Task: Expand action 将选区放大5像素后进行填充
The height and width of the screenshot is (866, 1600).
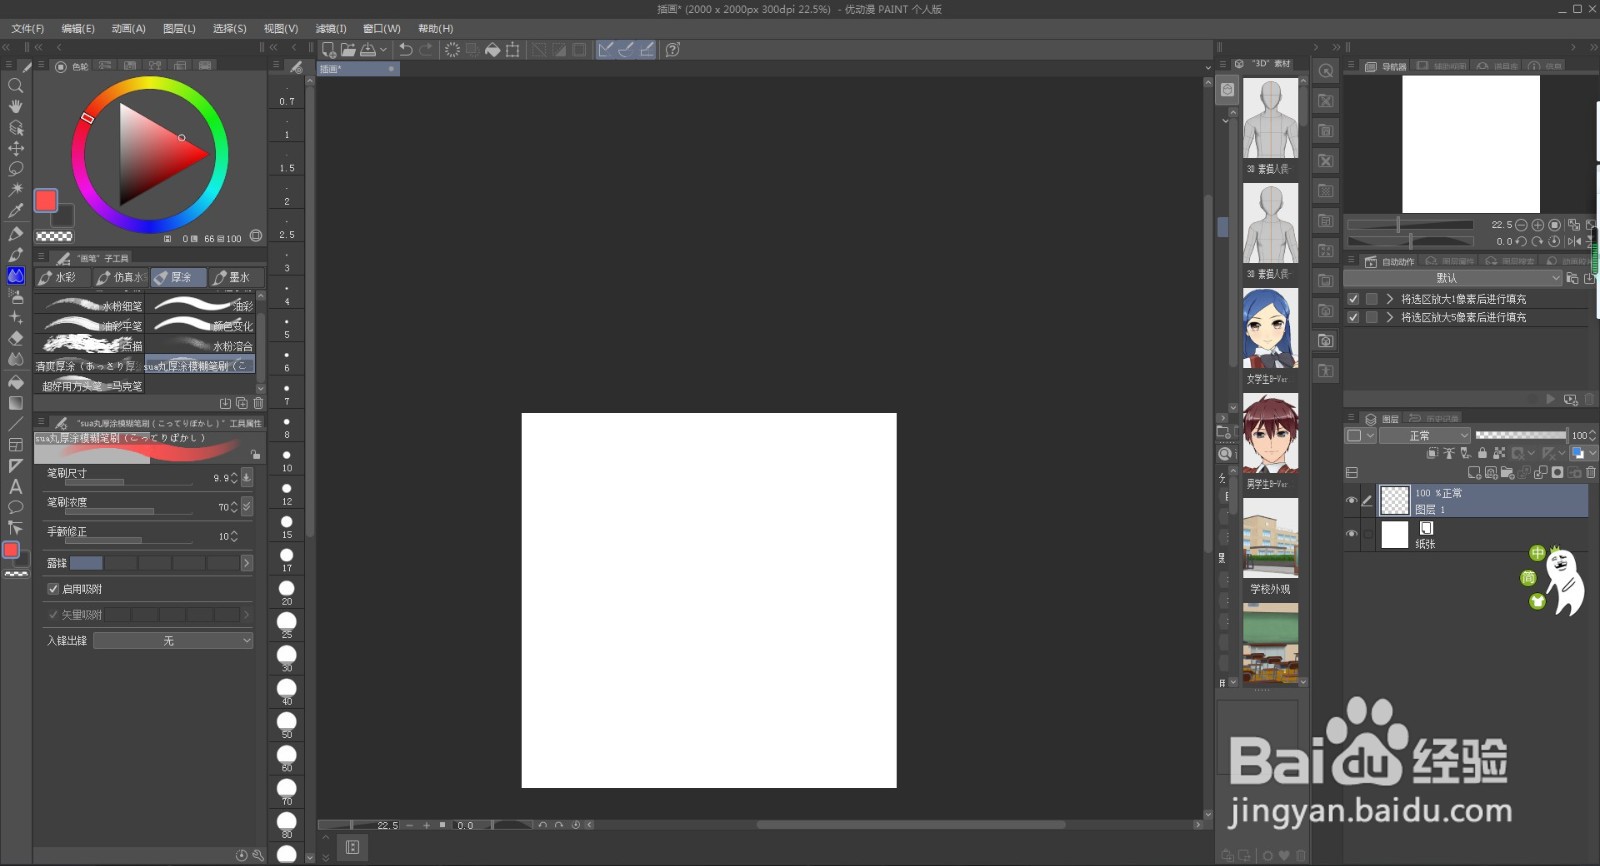Action: click(1389, 317)
